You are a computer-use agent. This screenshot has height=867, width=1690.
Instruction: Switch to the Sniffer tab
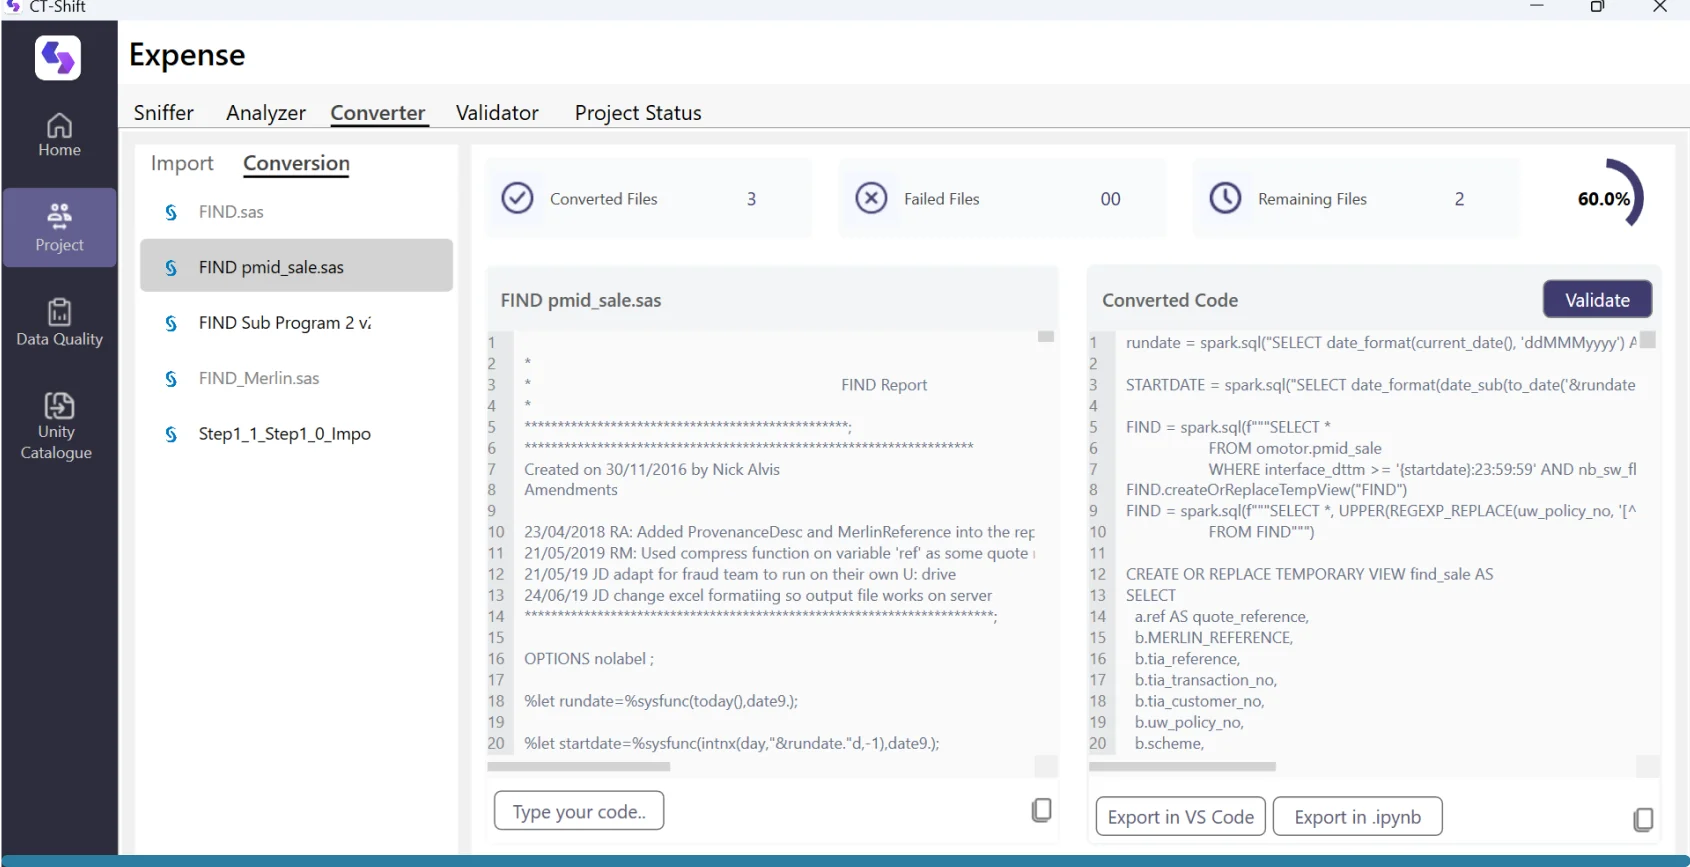pyautogui.click(x=164, y=113)
